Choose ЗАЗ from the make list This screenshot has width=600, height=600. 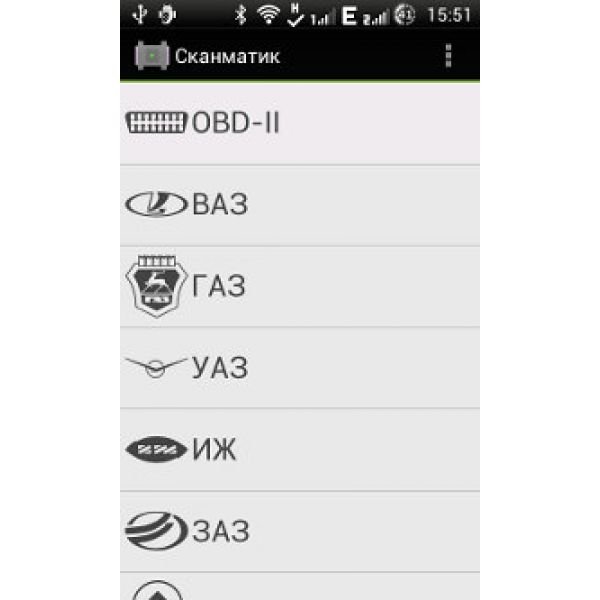(300, 532)
